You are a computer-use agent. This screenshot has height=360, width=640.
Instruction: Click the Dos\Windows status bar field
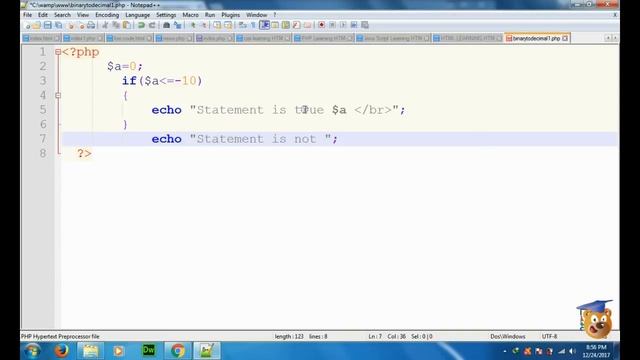[508, 336]
